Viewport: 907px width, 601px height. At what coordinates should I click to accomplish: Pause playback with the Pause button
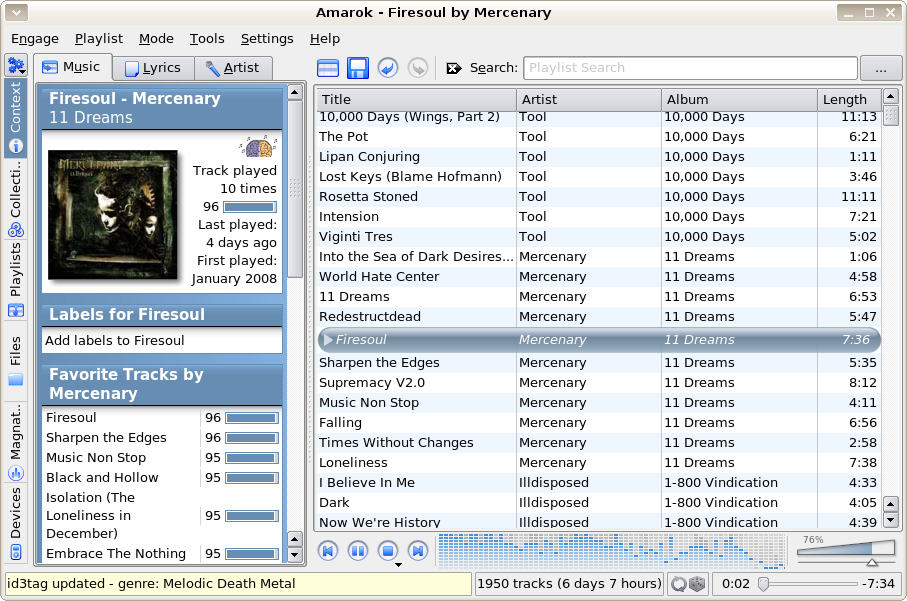358,551
